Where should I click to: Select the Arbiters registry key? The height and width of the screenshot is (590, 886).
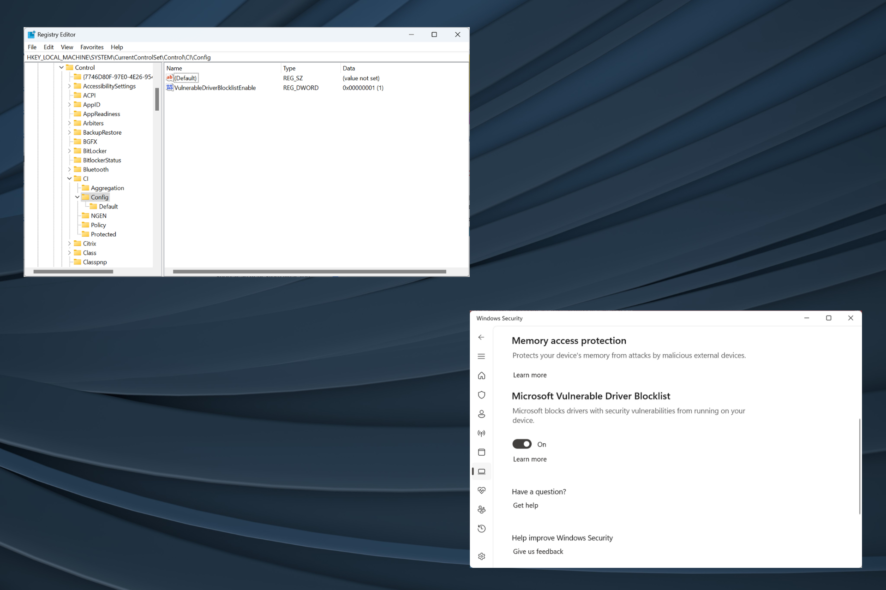93,123
